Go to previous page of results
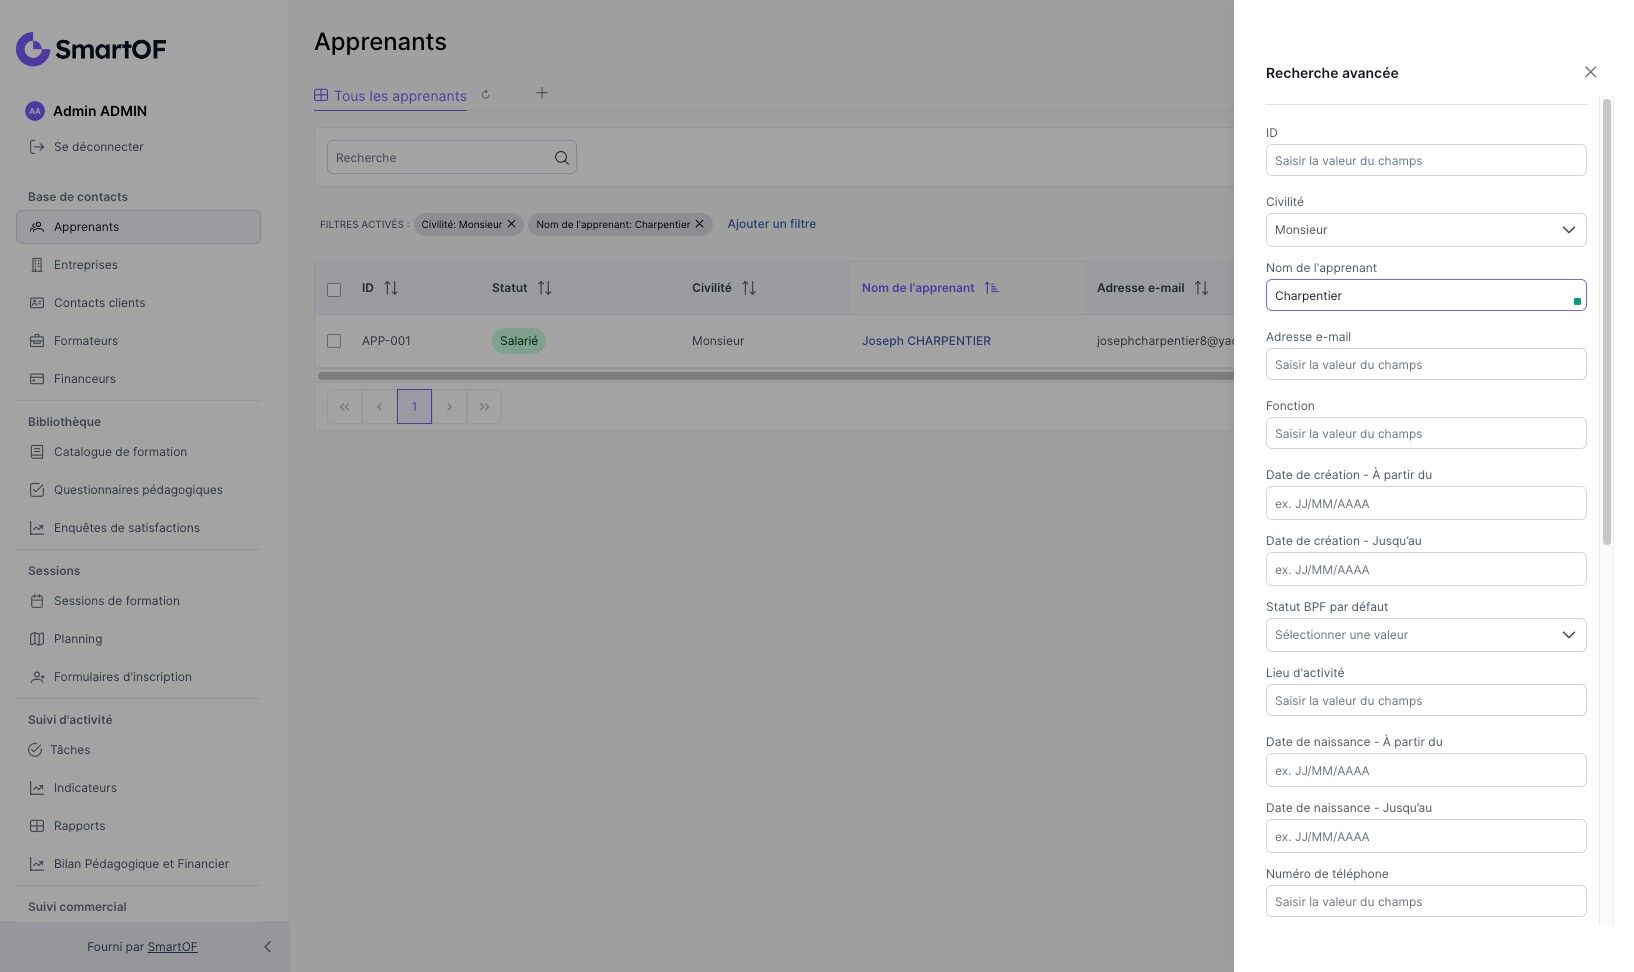The width and height of the screenshot is (1634, 972). click(x=379, y=407)
